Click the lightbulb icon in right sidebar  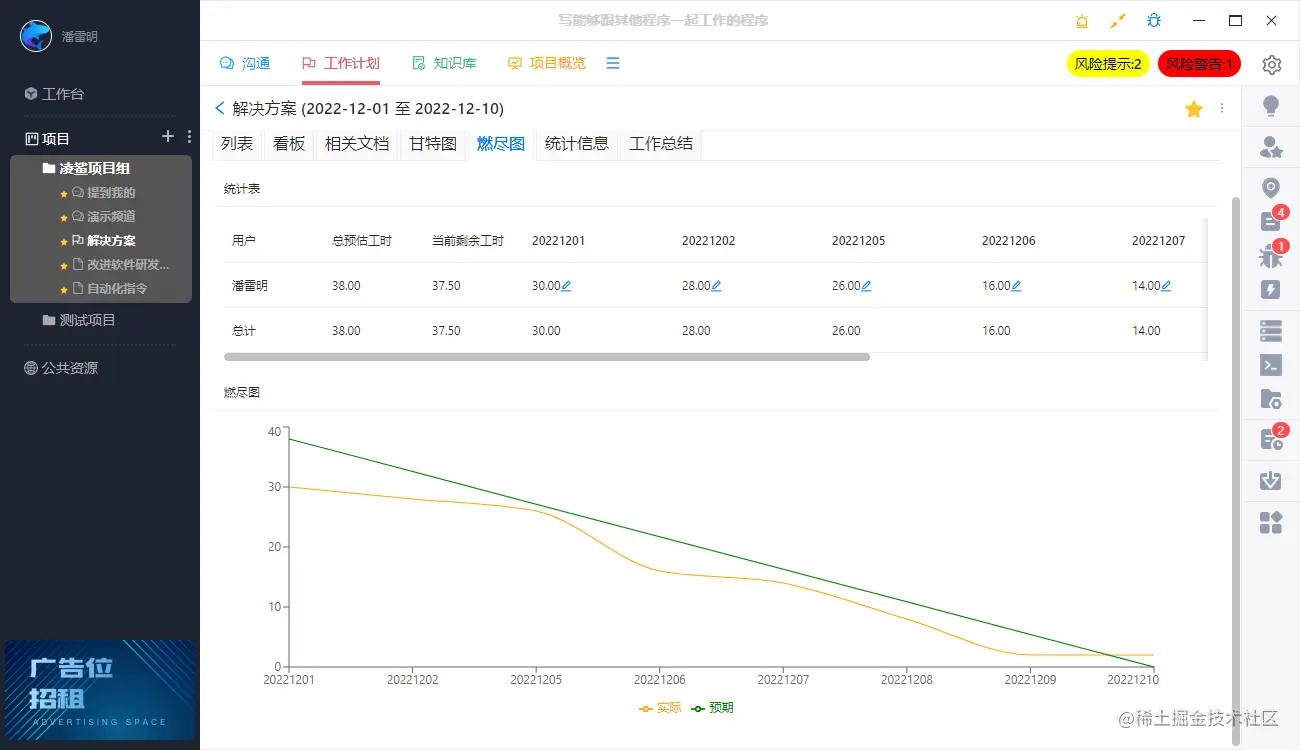pyautogui.click(x=1271, y=106)
